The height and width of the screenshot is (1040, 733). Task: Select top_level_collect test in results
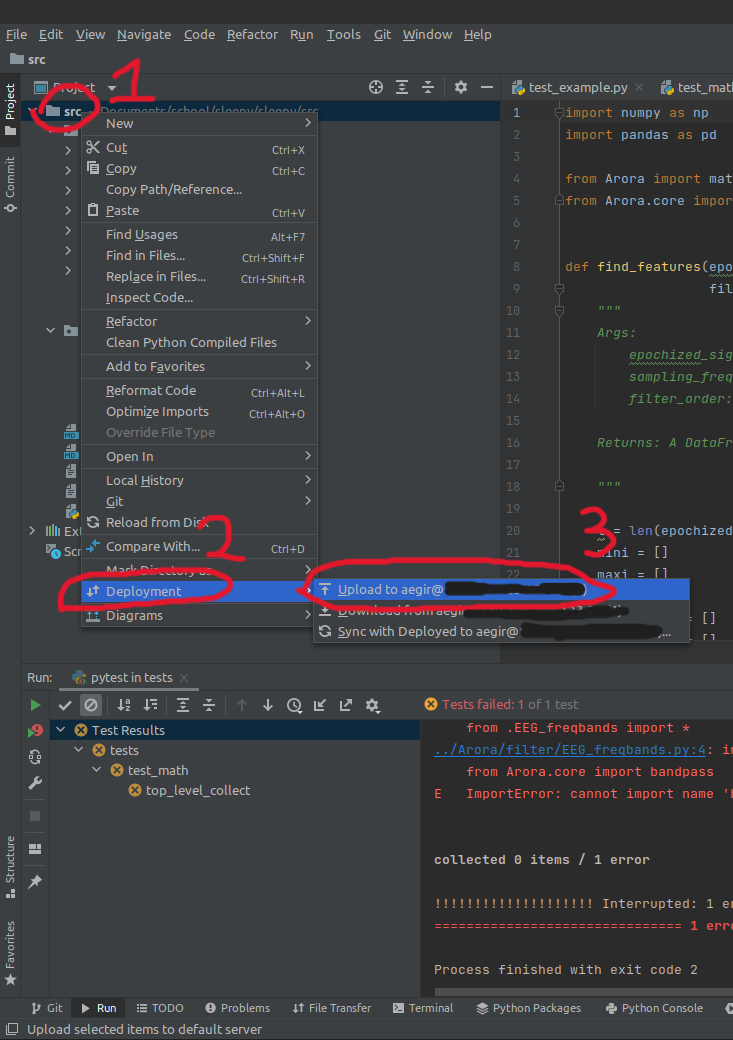point(197,790)
